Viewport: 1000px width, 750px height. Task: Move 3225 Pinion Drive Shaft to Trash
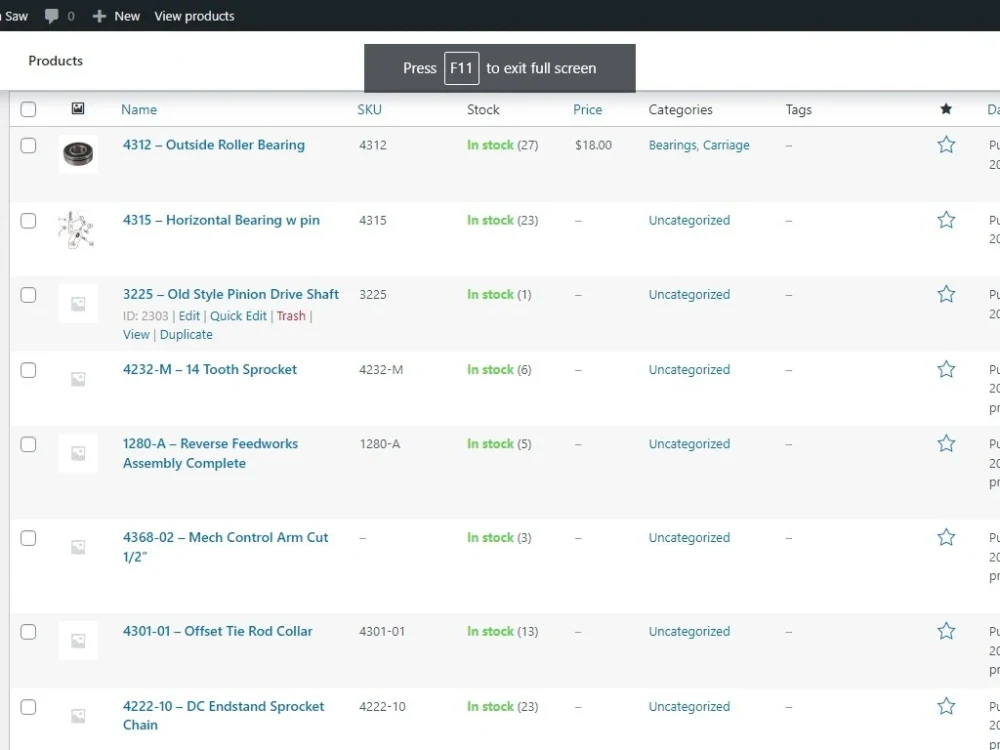click(x=291, y=316)
